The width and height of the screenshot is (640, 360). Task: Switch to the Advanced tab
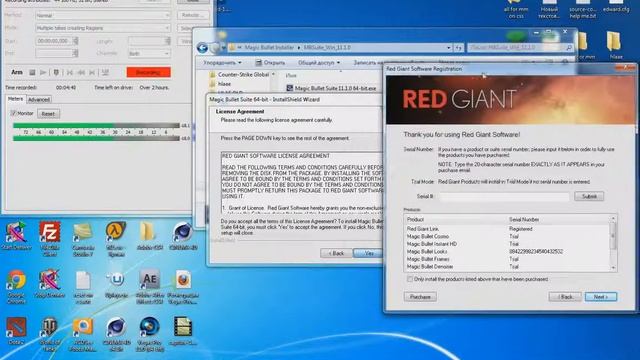pyautogui.click(x=39, y=100)
